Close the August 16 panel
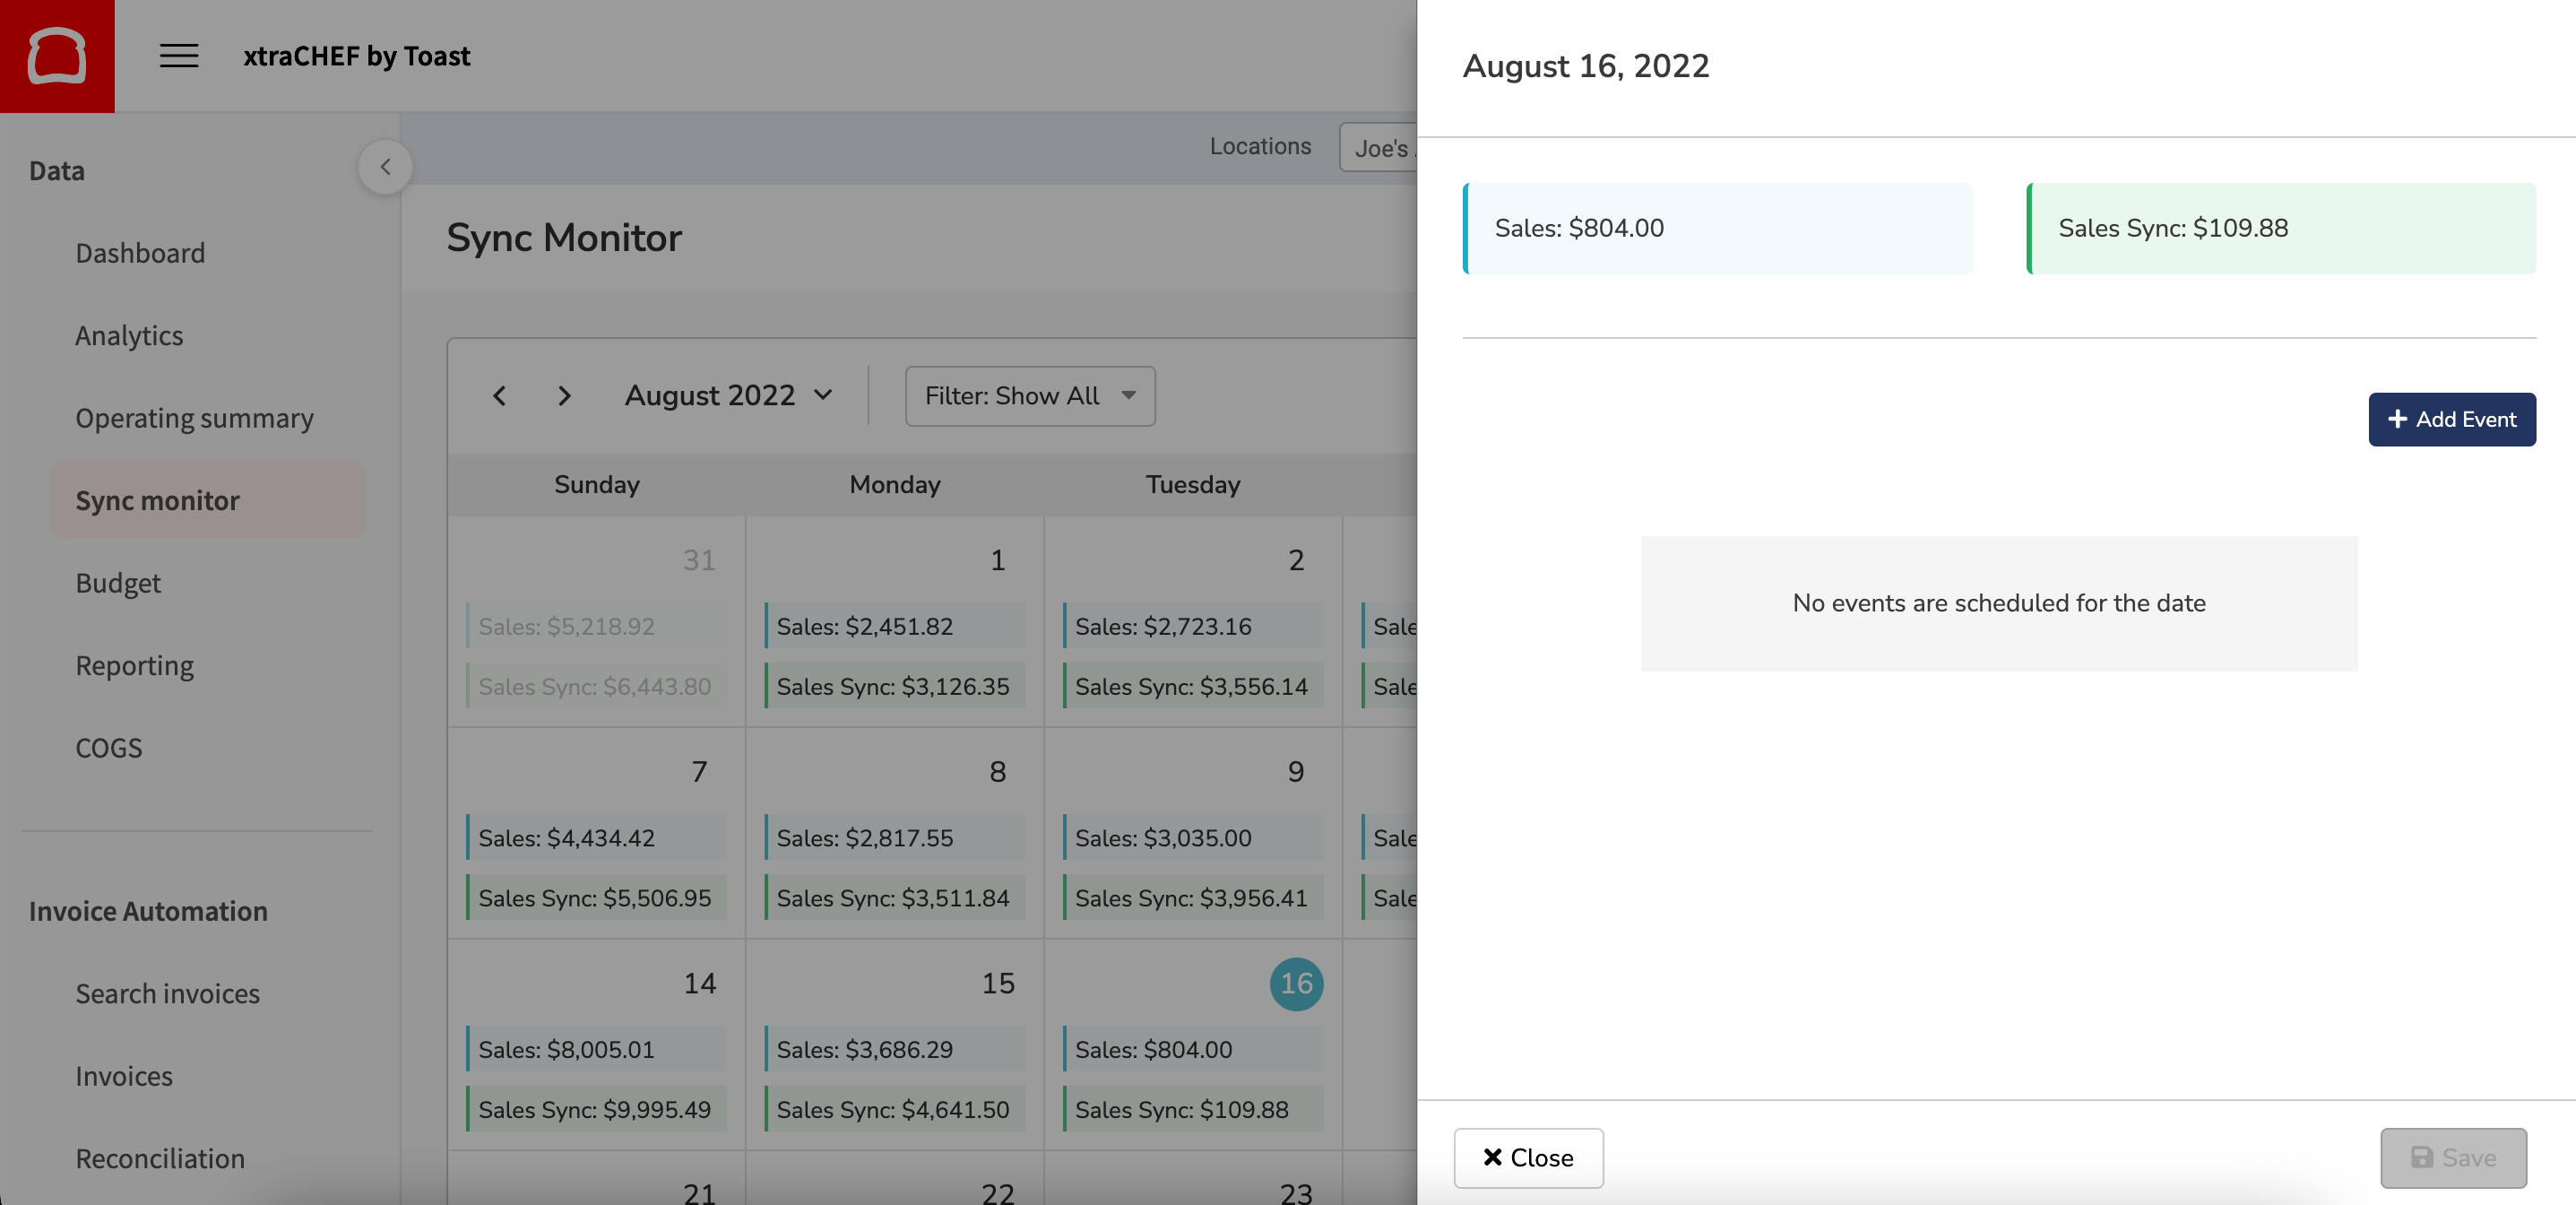The image size is (2576, 1205). (1528, 1157)
